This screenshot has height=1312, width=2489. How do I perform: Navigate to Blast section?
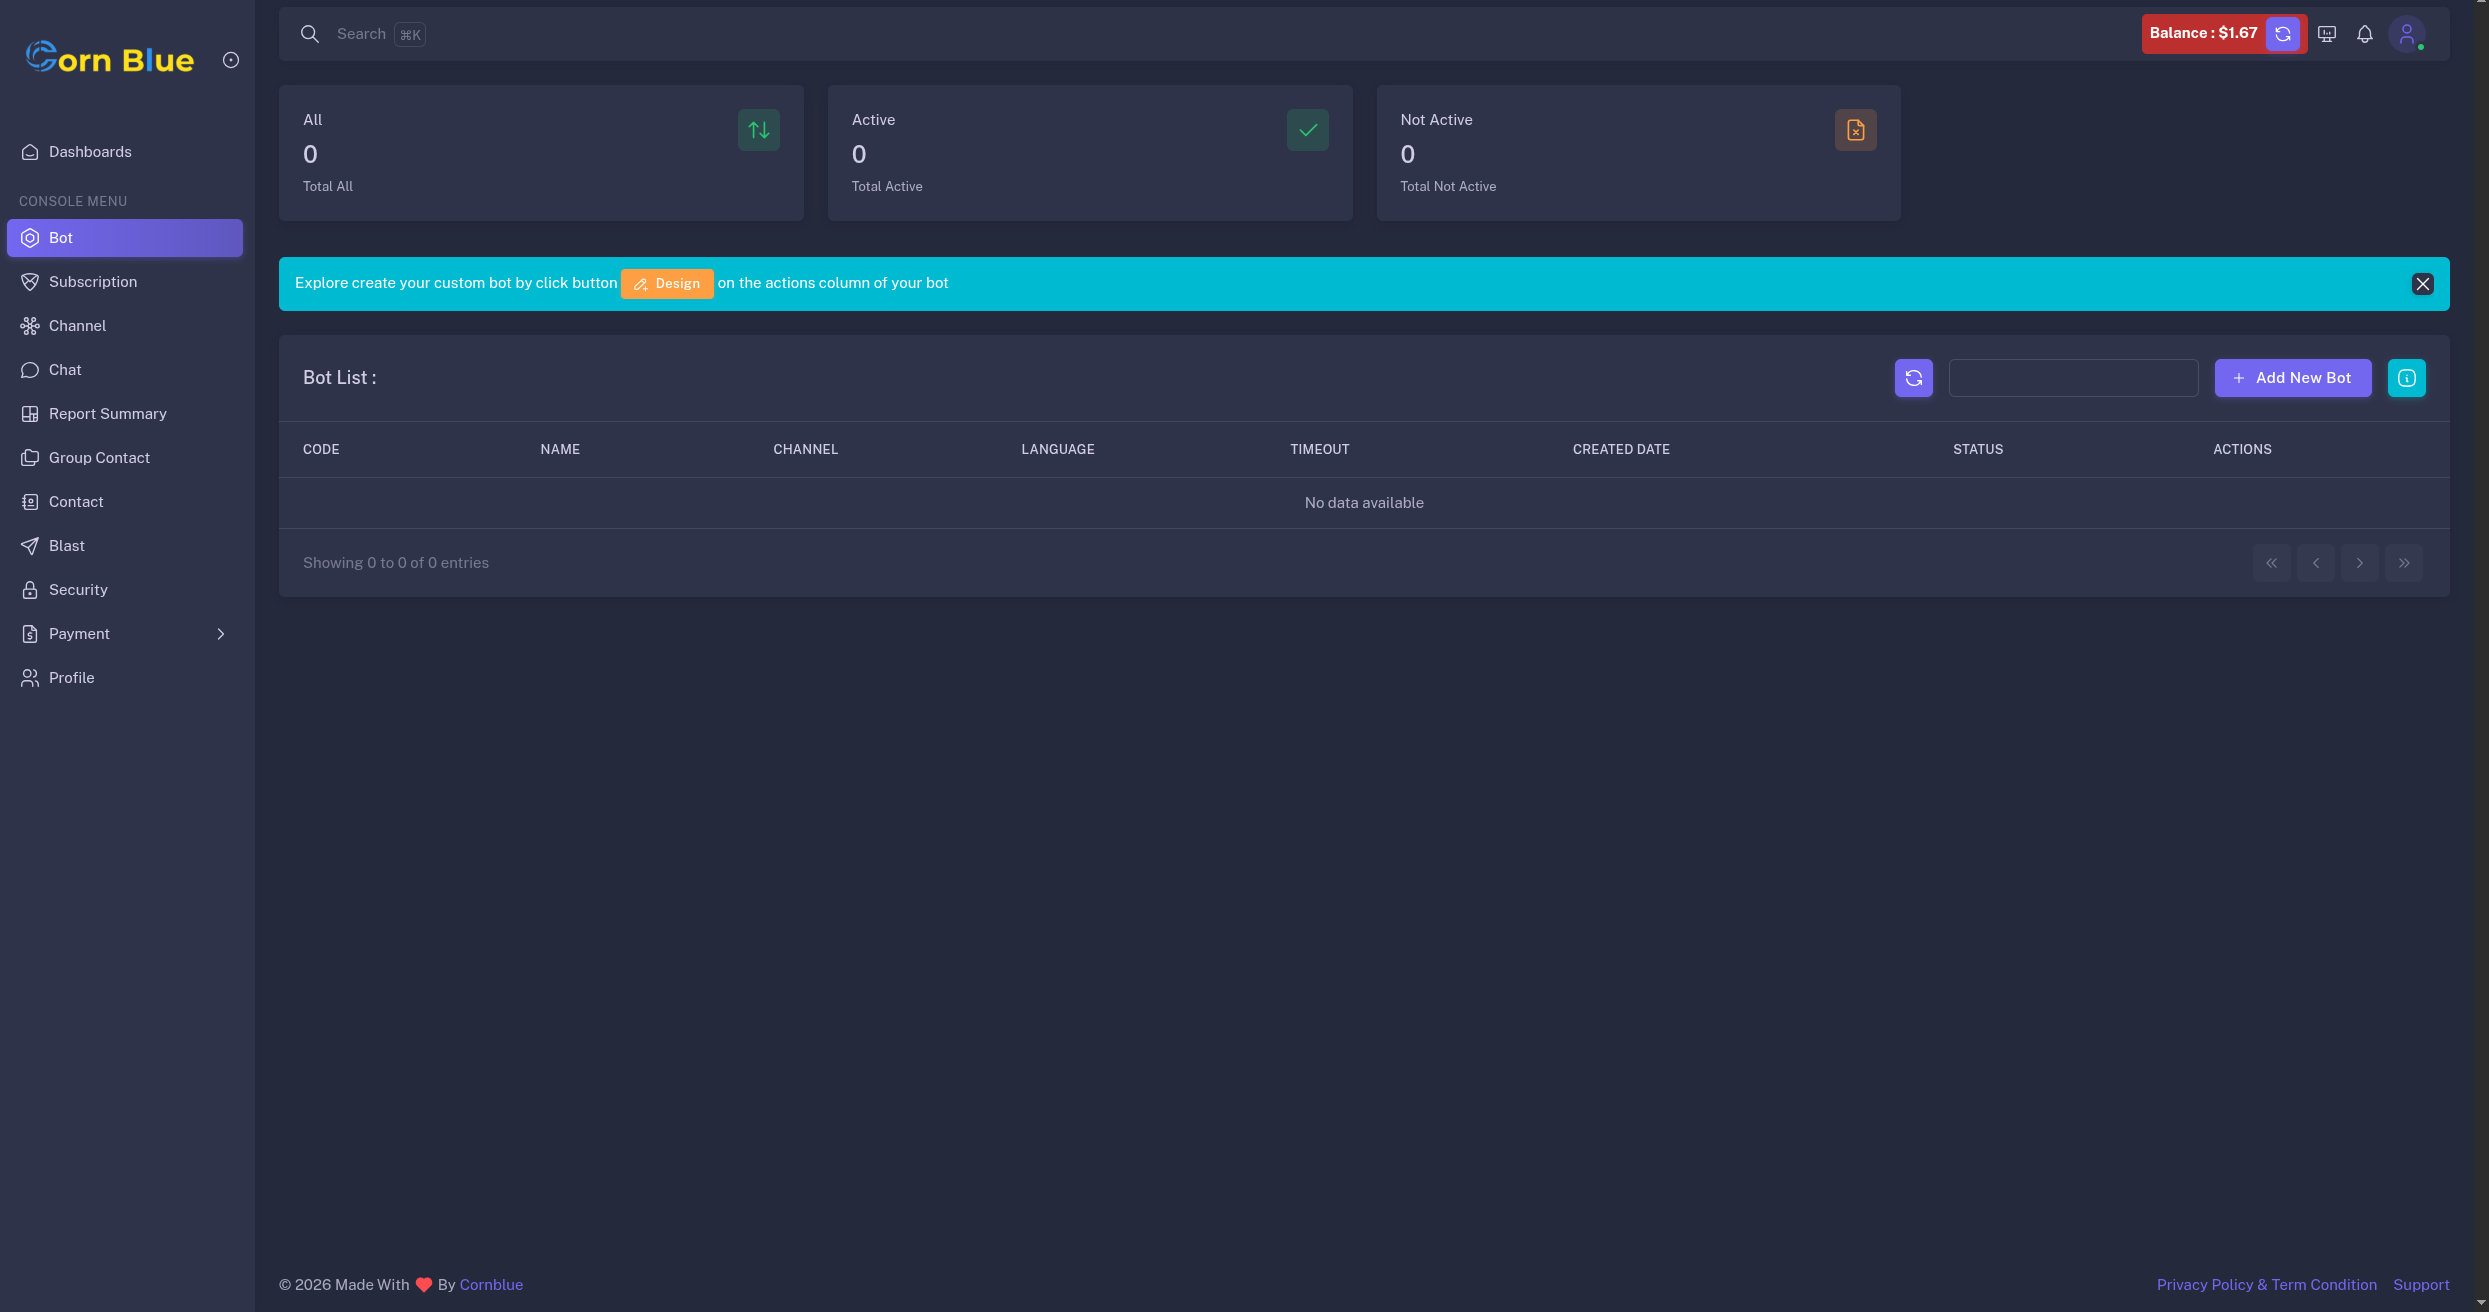[67, 546]
